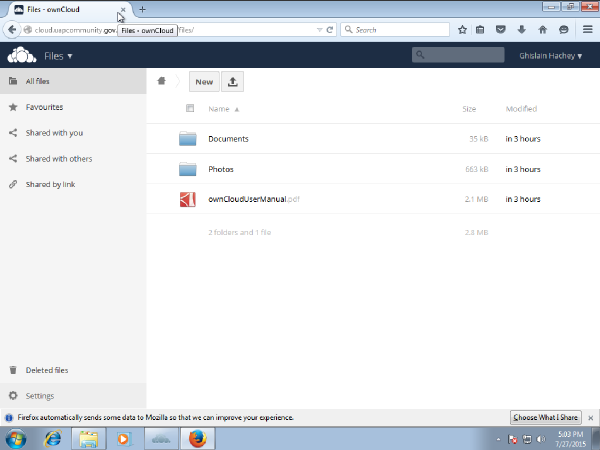Viewport: 600px width, 450px height.
Task: Launch Internet Explorer from taskbar
Action: coord(52,439)
